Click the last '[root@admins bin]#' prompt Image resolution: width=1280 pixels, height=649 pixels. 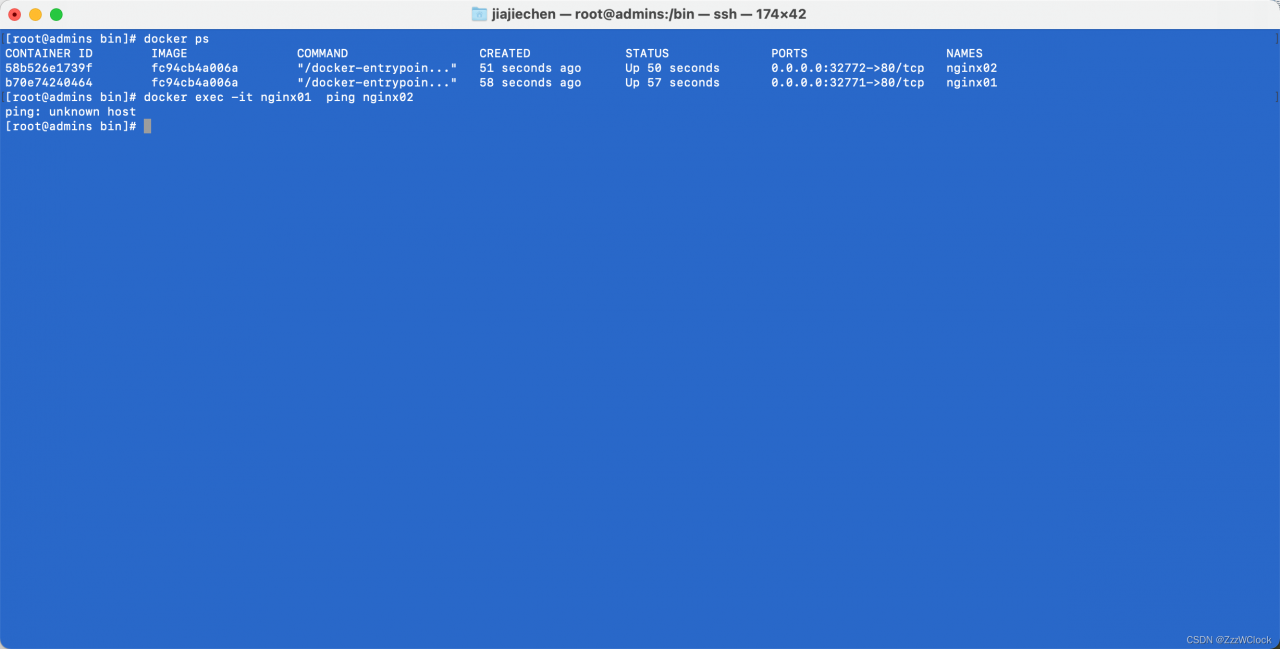point(70,126)
